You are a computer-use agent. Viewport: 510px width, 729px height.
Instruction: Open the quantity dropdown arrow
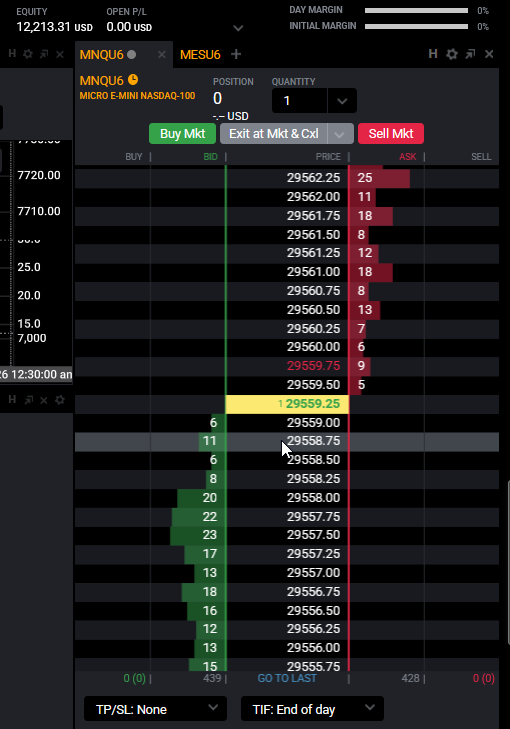pos(342,101)
